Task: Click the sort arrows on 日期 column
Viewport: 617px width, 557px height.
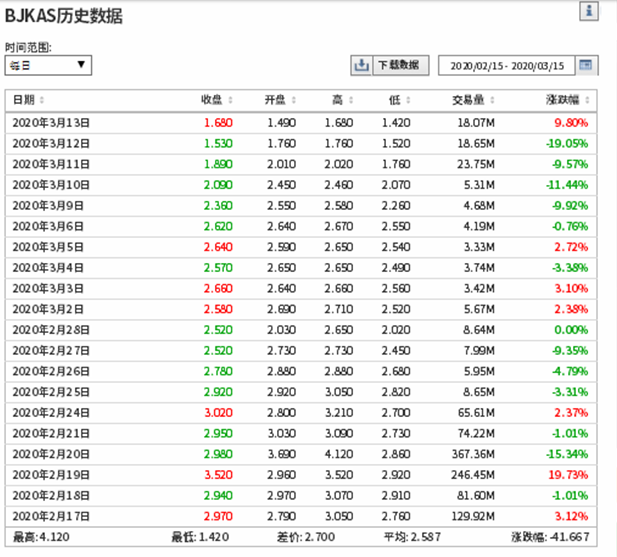Action: pyautogui.click(x=42, y=100)
